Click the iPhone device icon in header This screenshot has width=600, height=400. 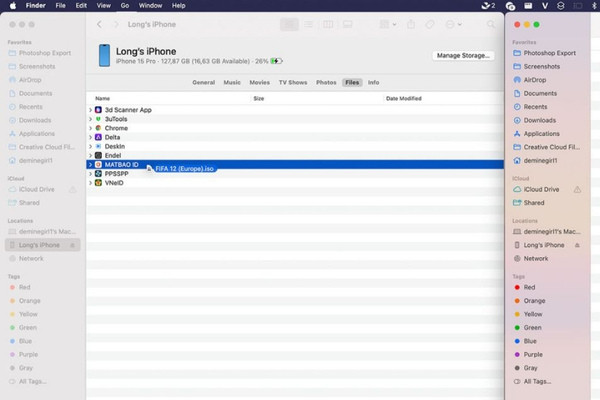104,56
